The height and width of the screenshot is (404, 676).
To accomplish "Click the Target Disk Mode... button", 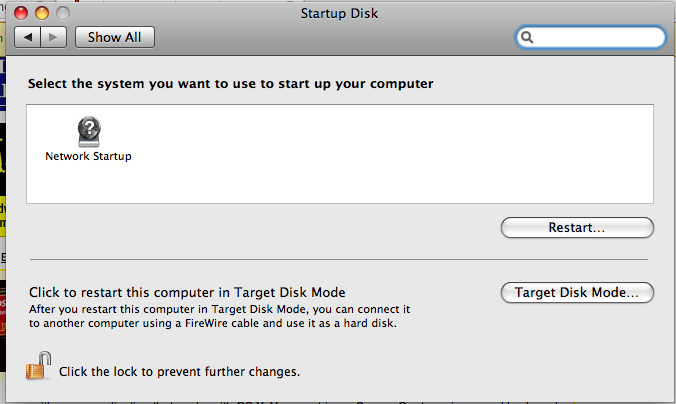I will [577, 292].
